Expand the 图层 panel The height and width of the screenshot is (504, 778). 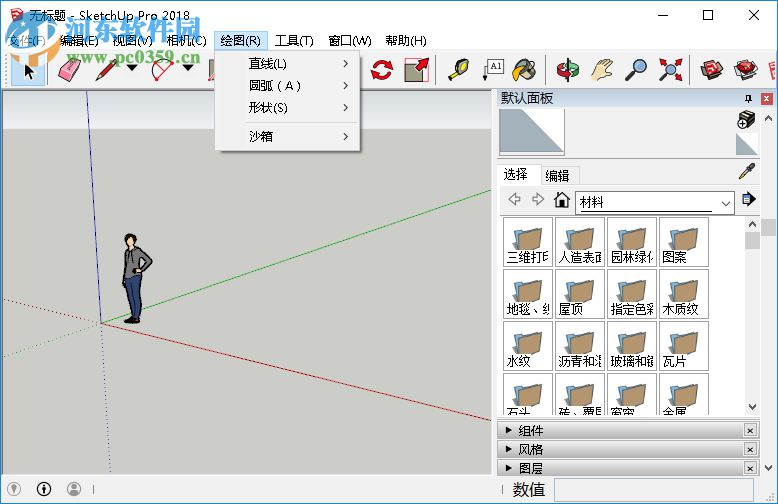[508, 467]
